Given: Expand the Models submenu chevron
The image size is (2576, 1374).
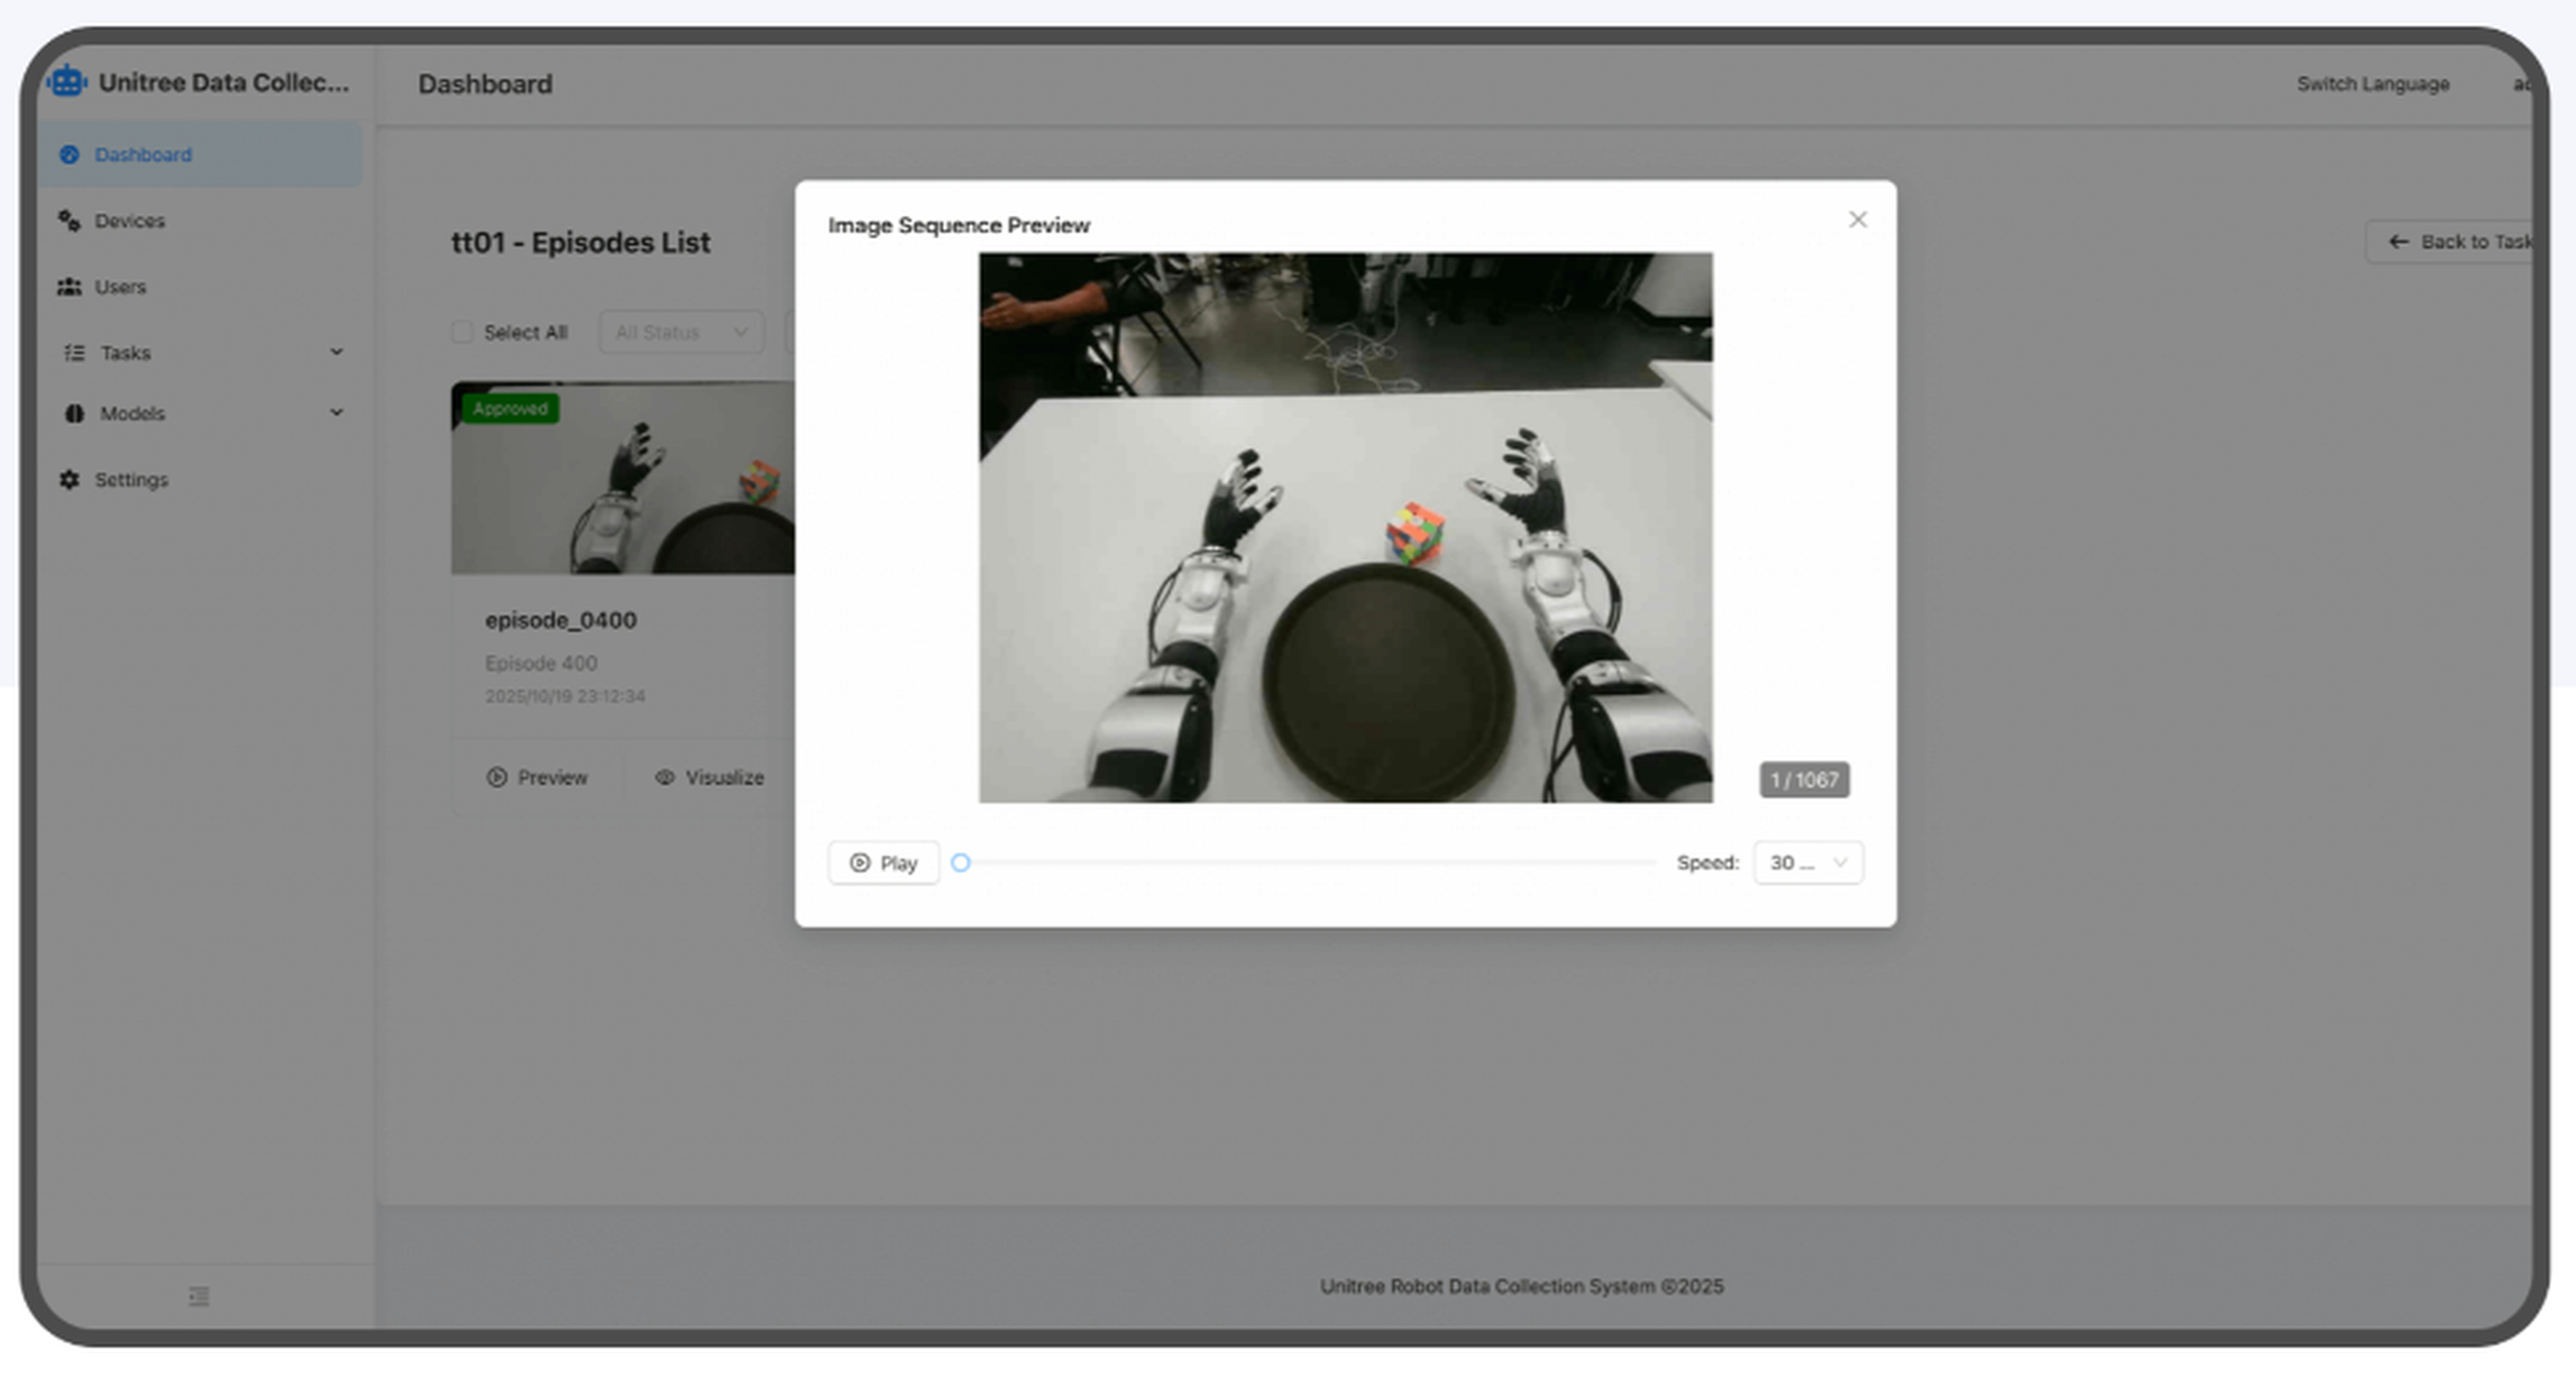Looking at the screenshot, I should (336, 412).
